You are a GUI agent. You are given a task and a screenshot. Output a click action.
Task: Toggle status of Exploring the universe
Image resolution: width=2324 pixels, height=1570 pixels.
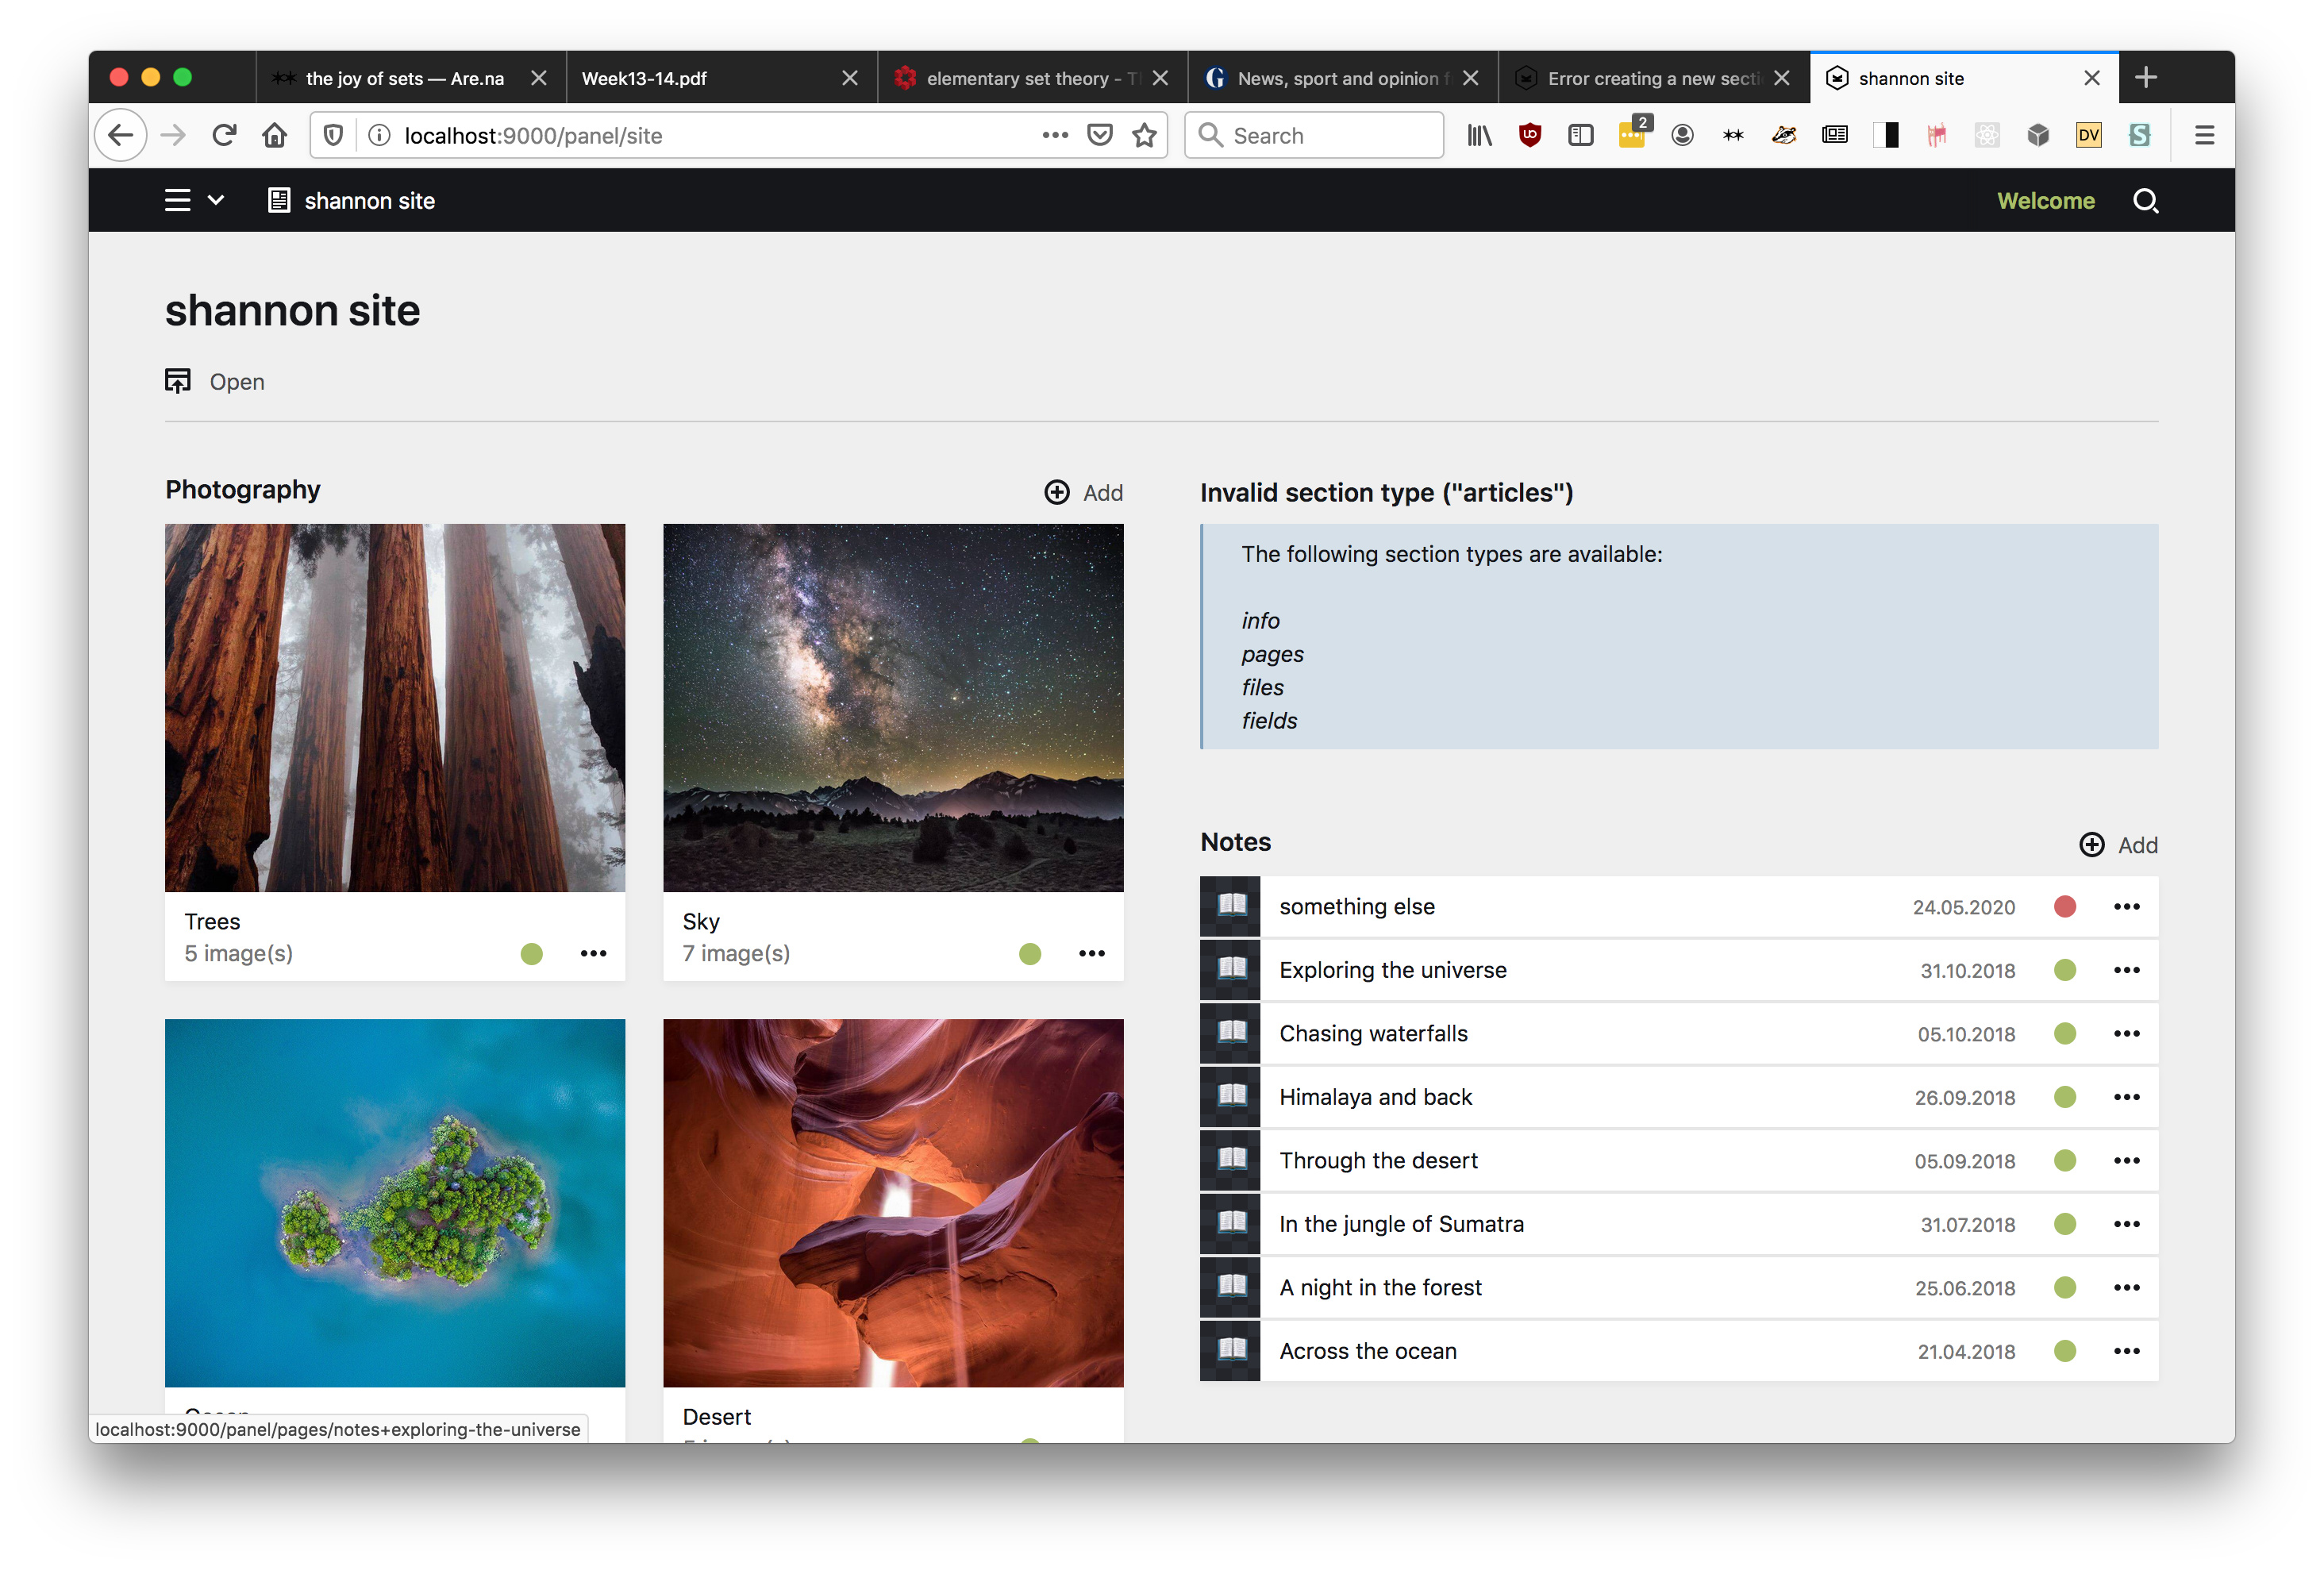tap(2065, 970)
